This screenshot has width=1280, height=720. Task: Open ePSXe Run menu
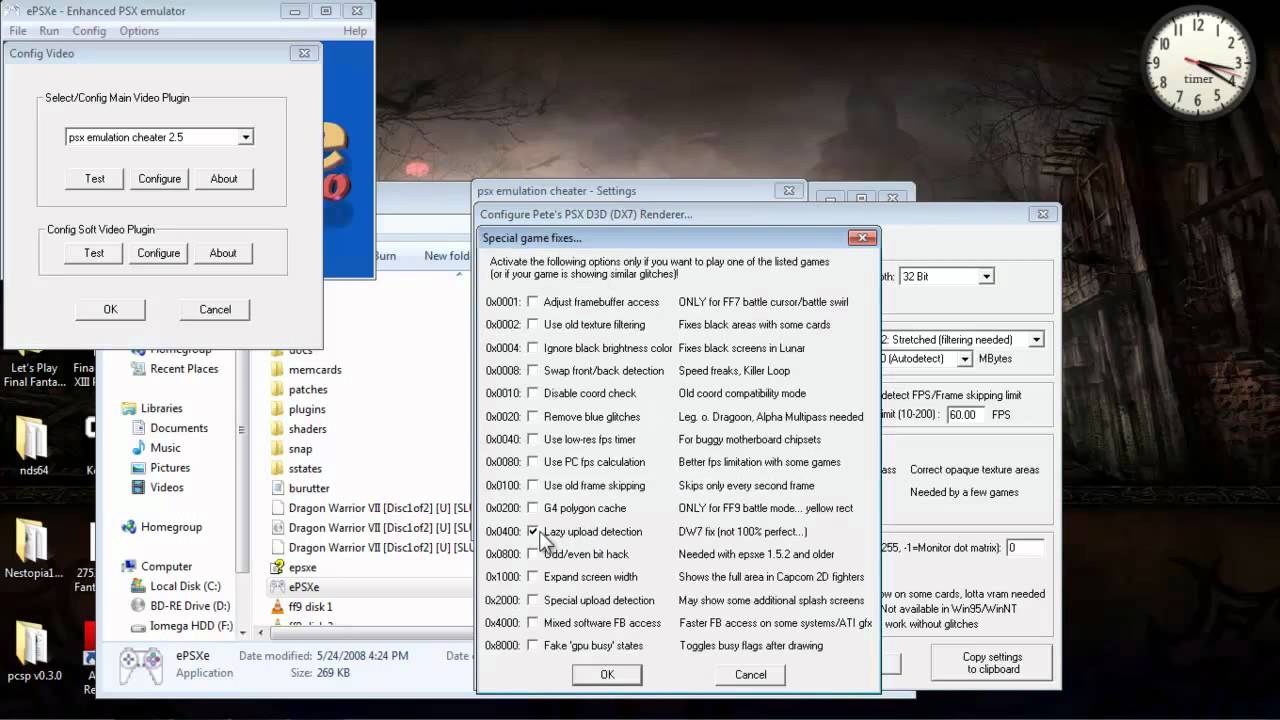(49, 31)
